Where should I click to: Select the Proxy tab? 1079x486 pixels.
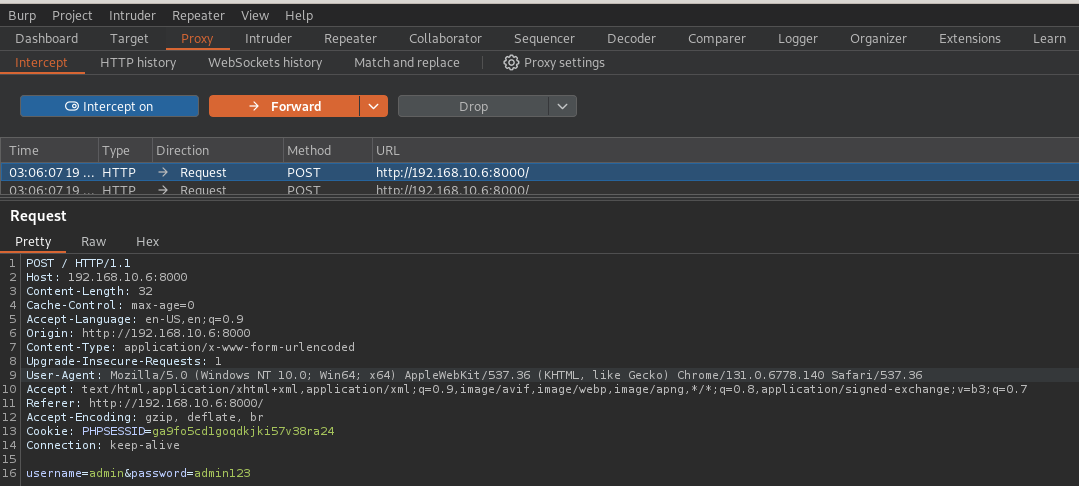197,39
